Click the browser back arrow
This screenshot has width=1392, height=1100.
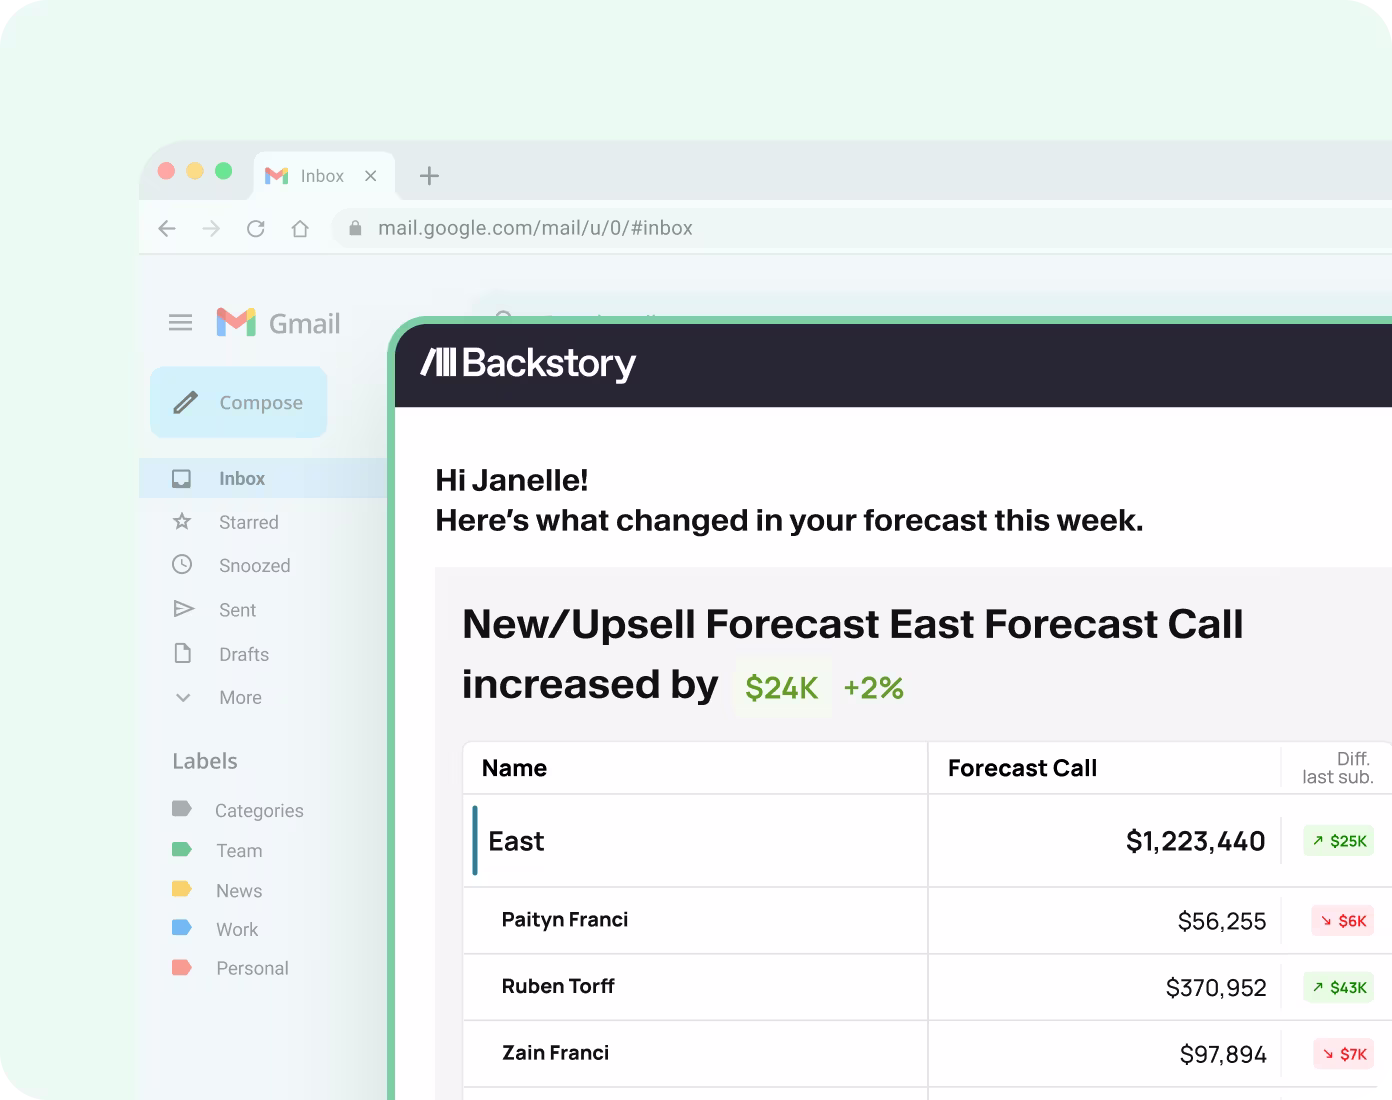[x=167, y=229]
